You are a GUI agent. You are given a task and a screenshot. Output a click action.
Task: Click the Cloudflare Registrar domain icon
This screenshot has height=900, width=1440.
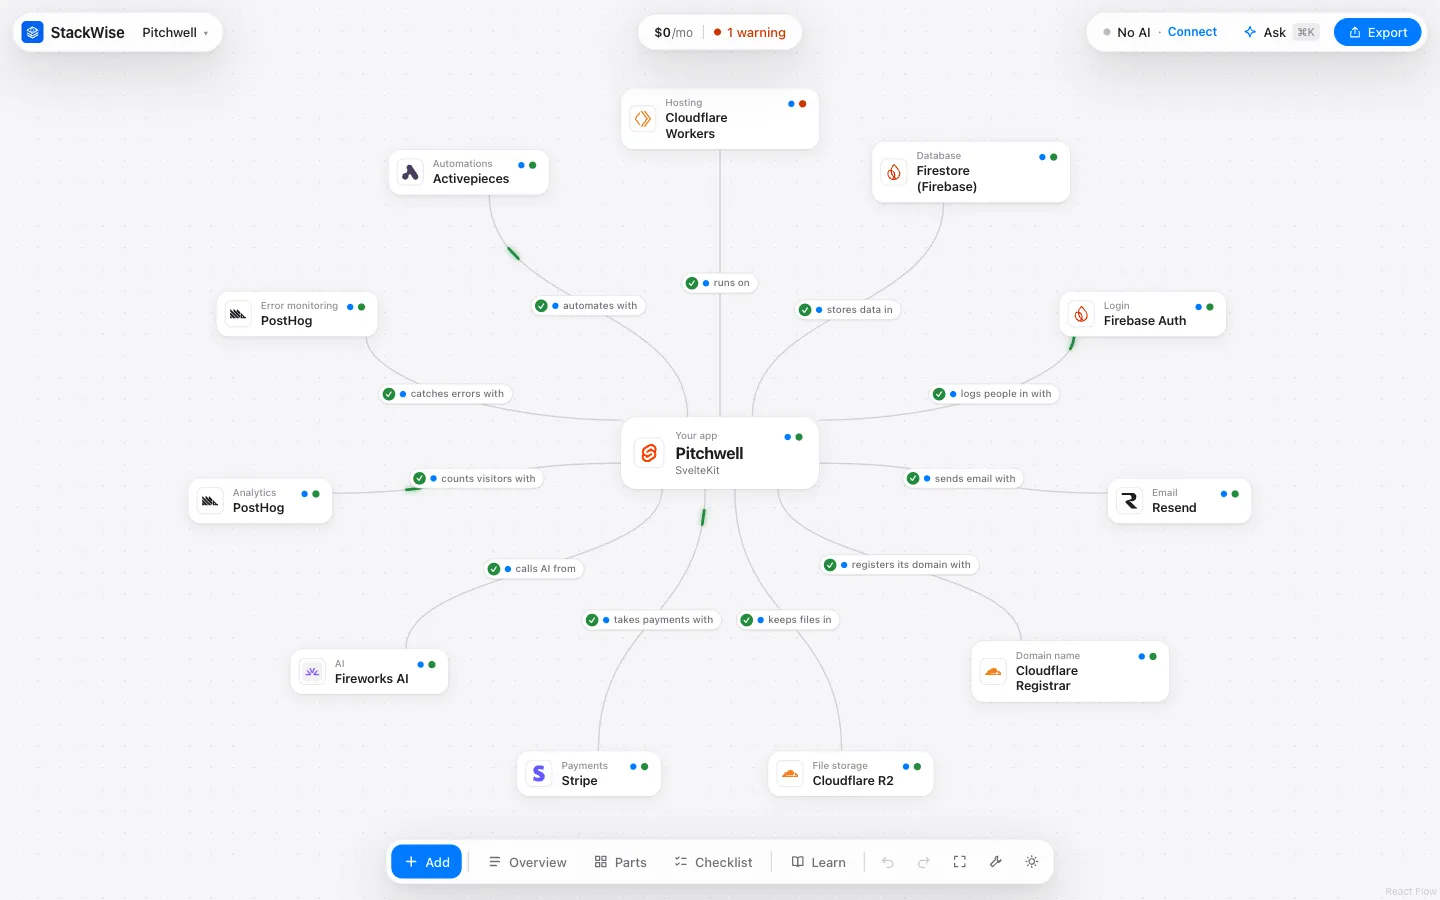click(x=993, y=672)
